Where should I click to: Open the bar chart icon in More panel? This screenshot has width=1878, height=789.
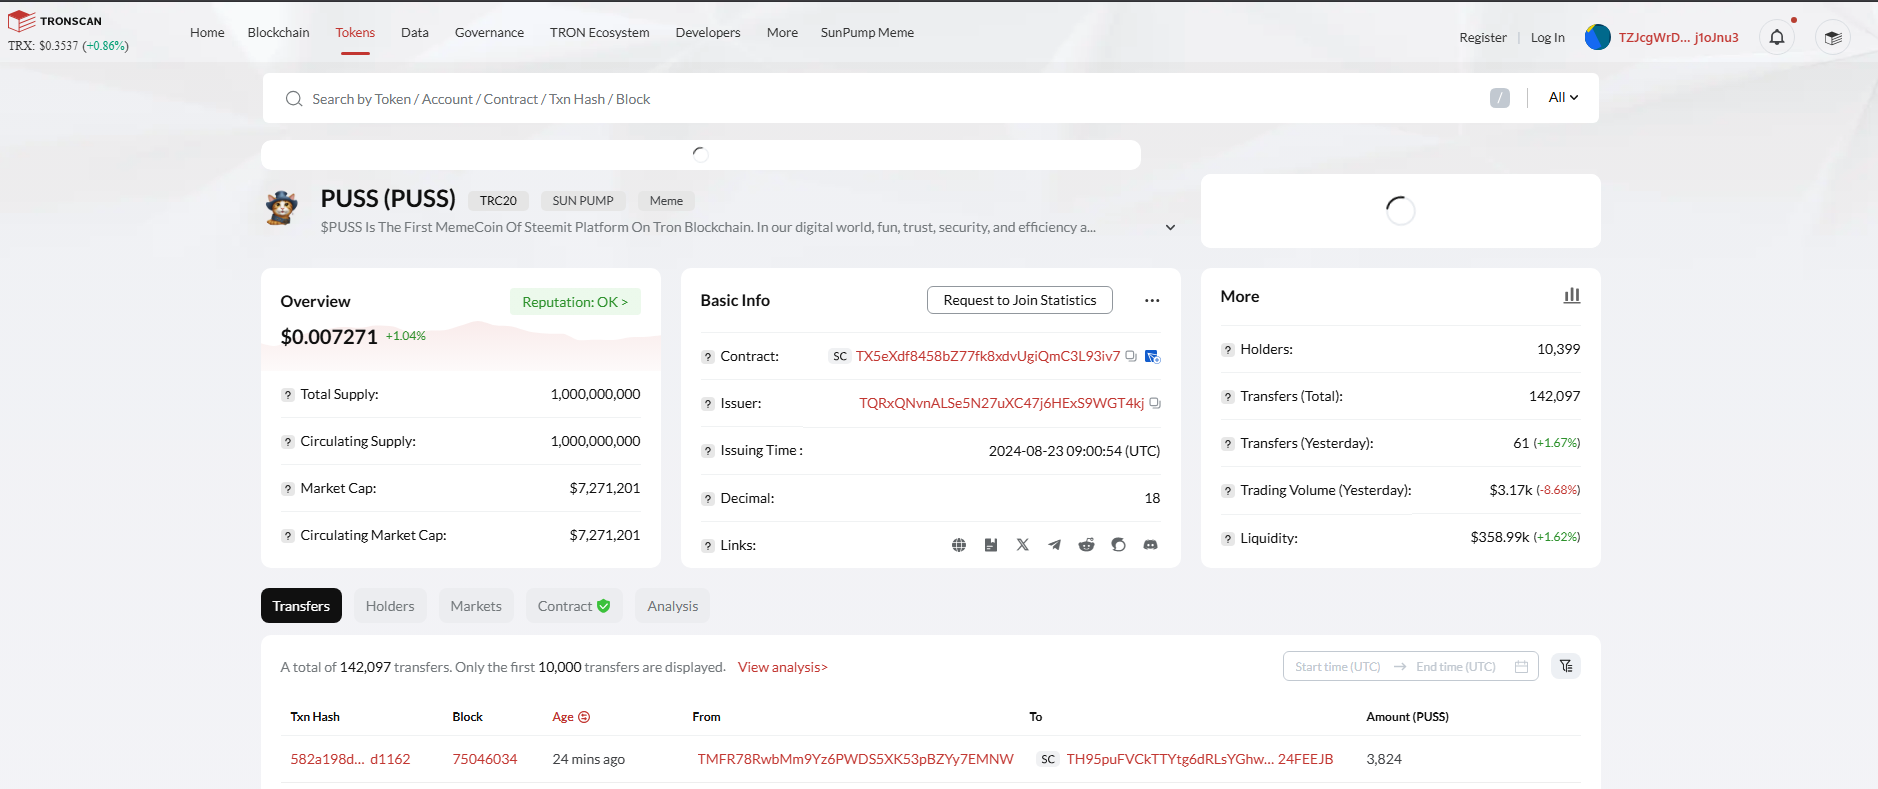tap(1572, 296)
